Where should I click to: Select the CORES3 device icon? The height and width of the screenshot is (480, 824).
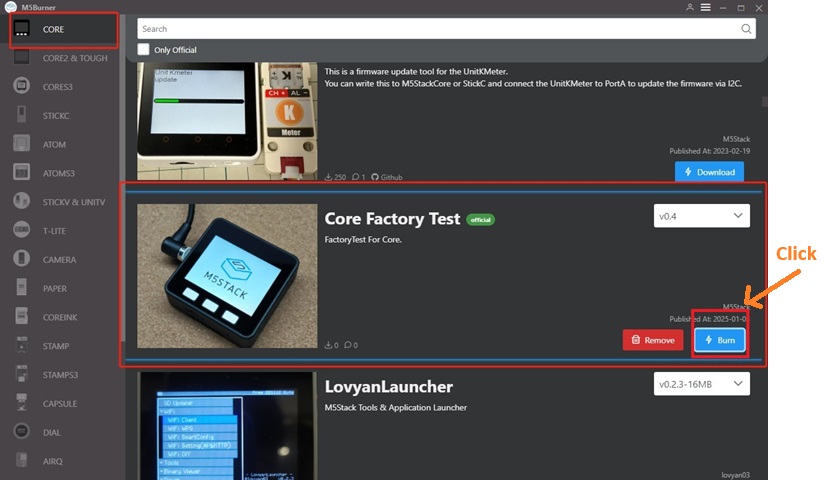click(21, 87)
